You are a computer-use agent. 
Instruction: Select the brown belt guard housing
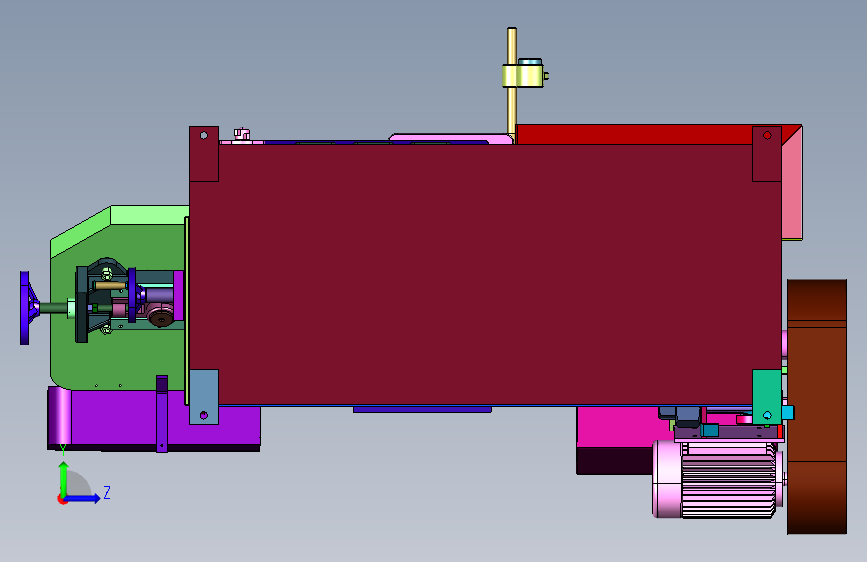817,407
